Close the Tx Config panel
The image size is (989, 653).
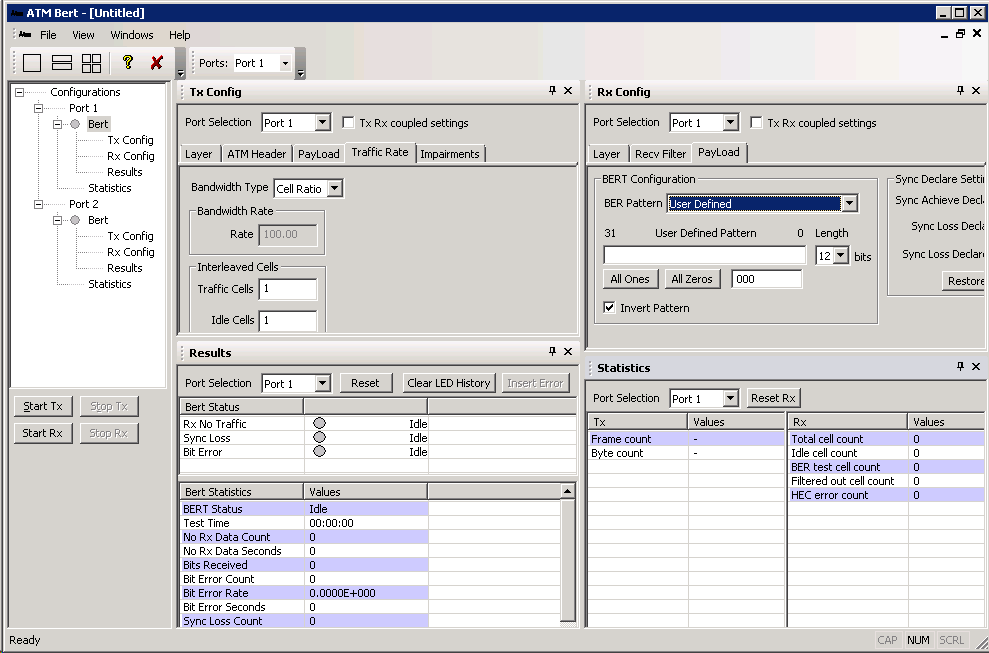(568, 91)
